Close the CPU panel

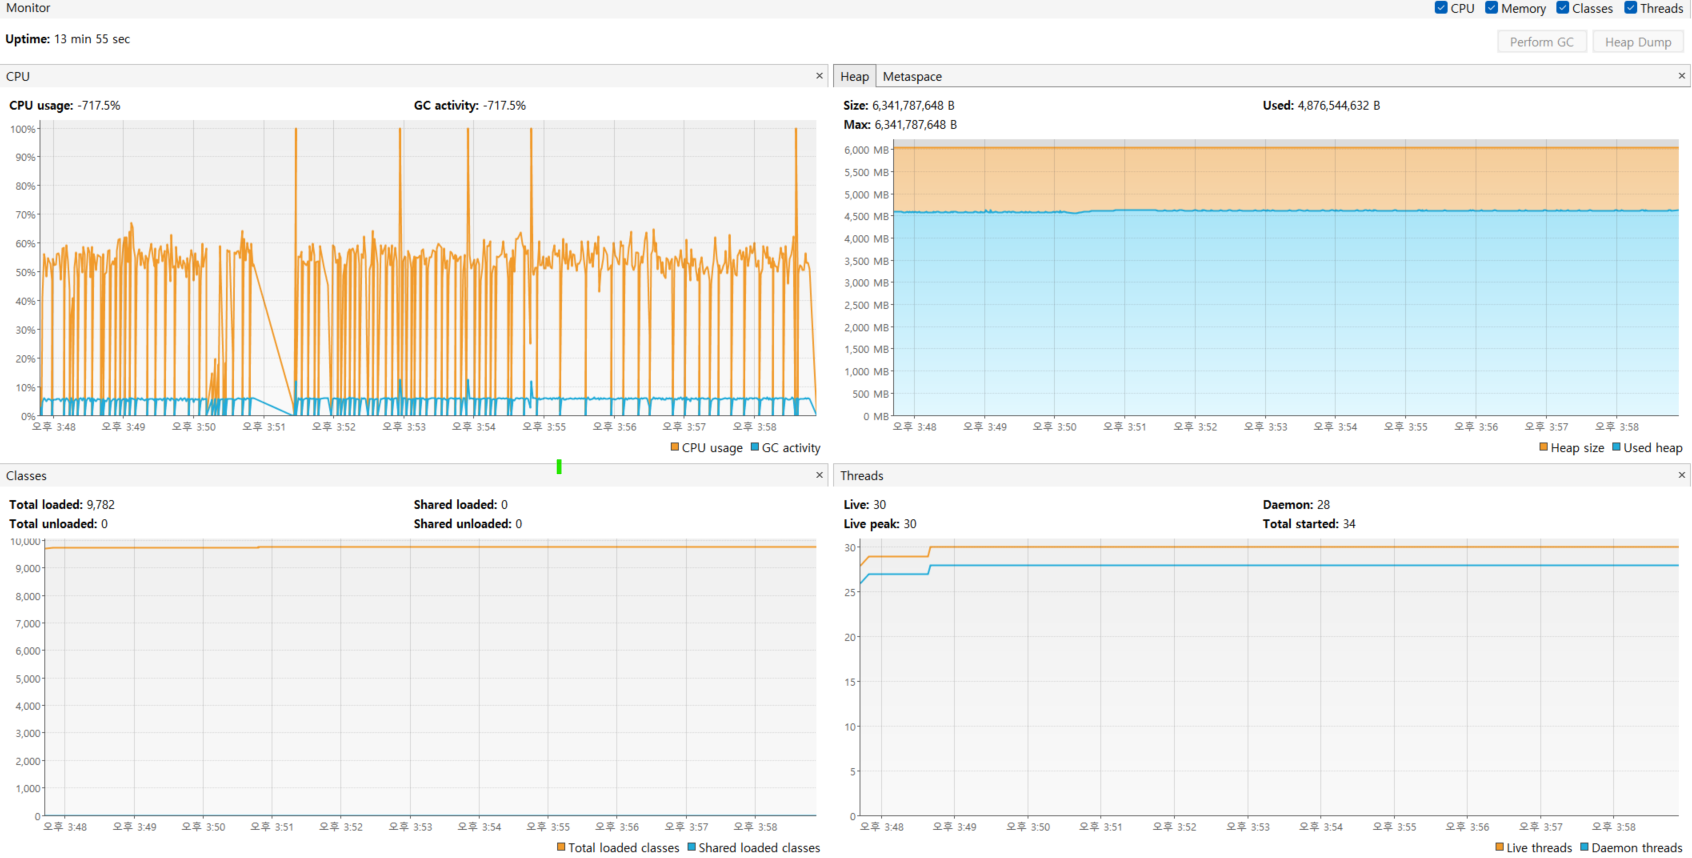(x=819, y=76)
